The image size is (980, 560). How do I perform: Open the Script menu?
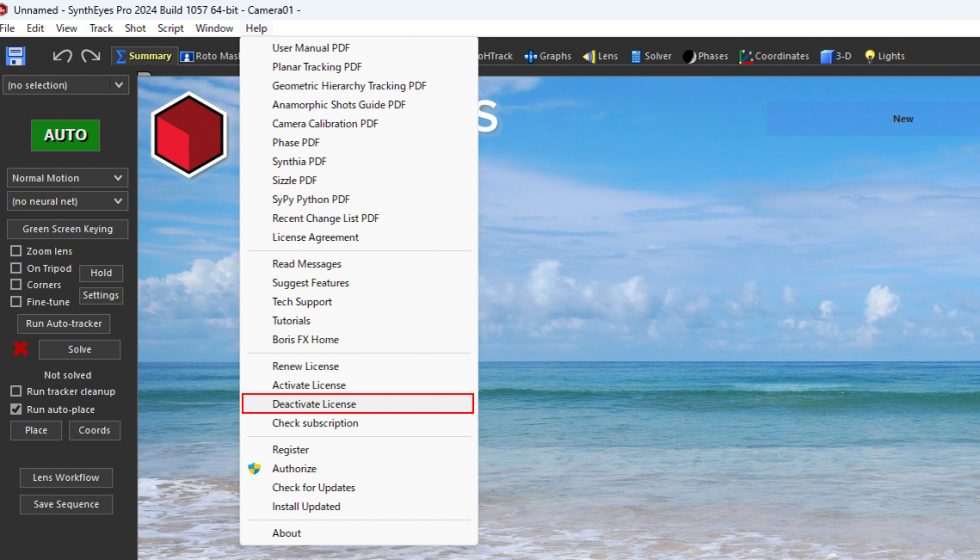(171, 28)
